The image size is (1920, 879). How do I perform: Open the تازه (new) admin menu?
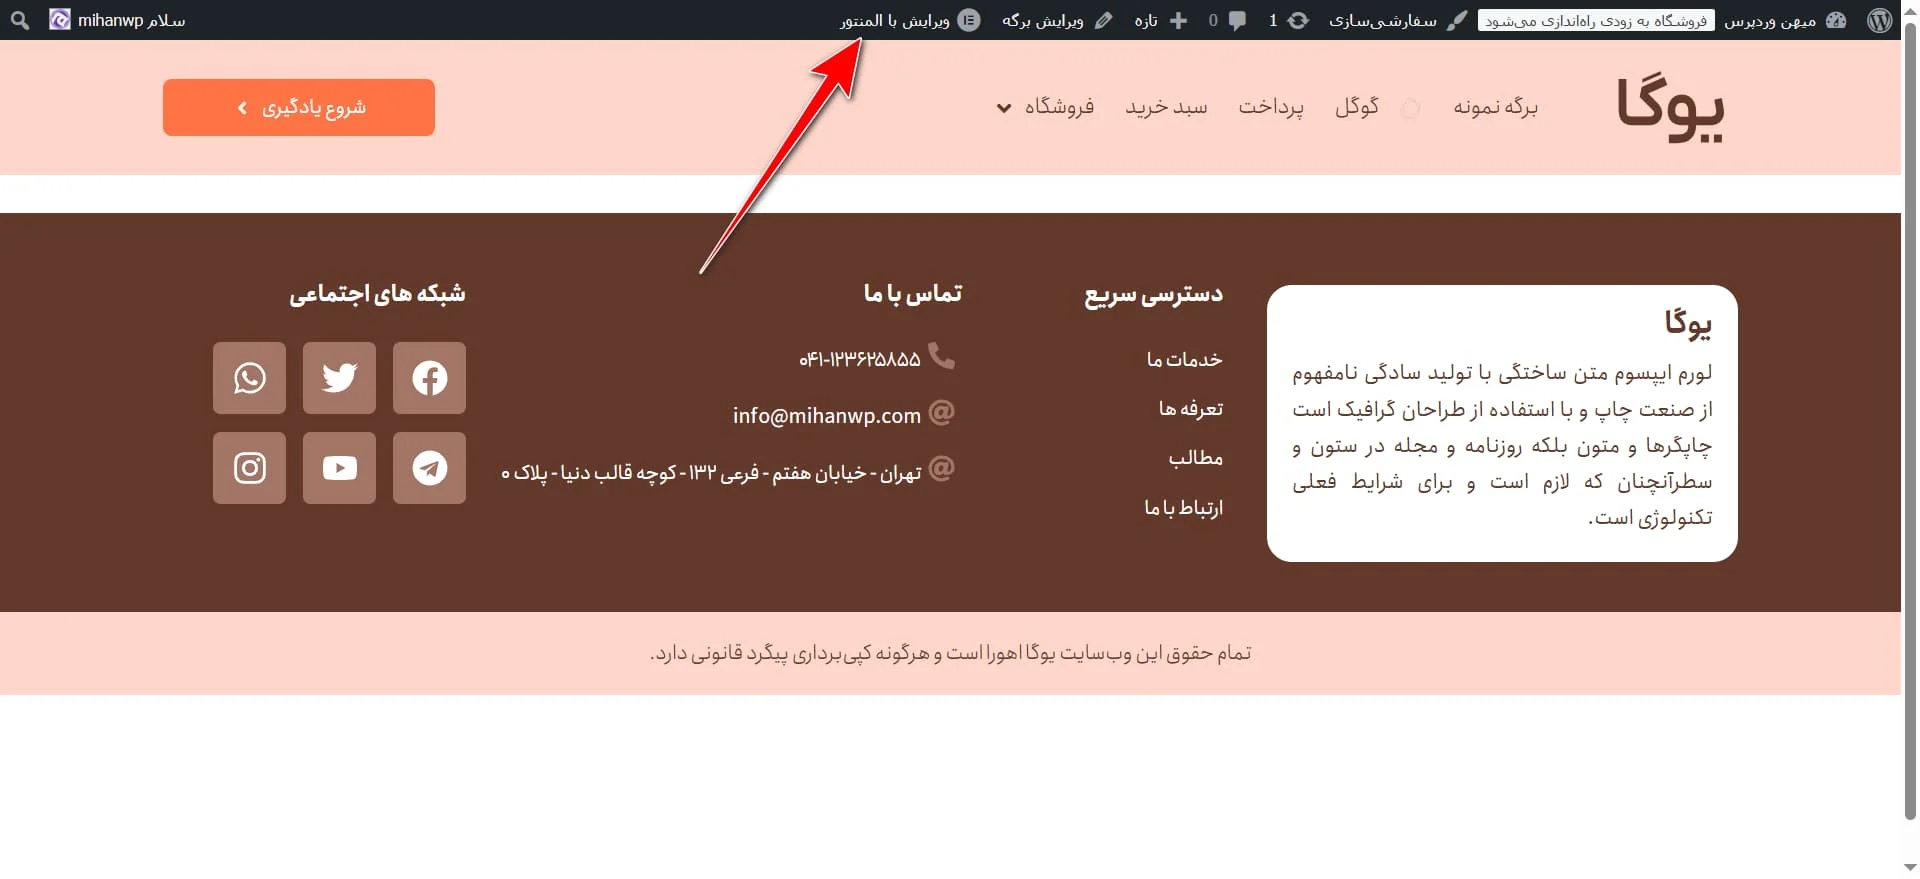[x=1161, y=20]
